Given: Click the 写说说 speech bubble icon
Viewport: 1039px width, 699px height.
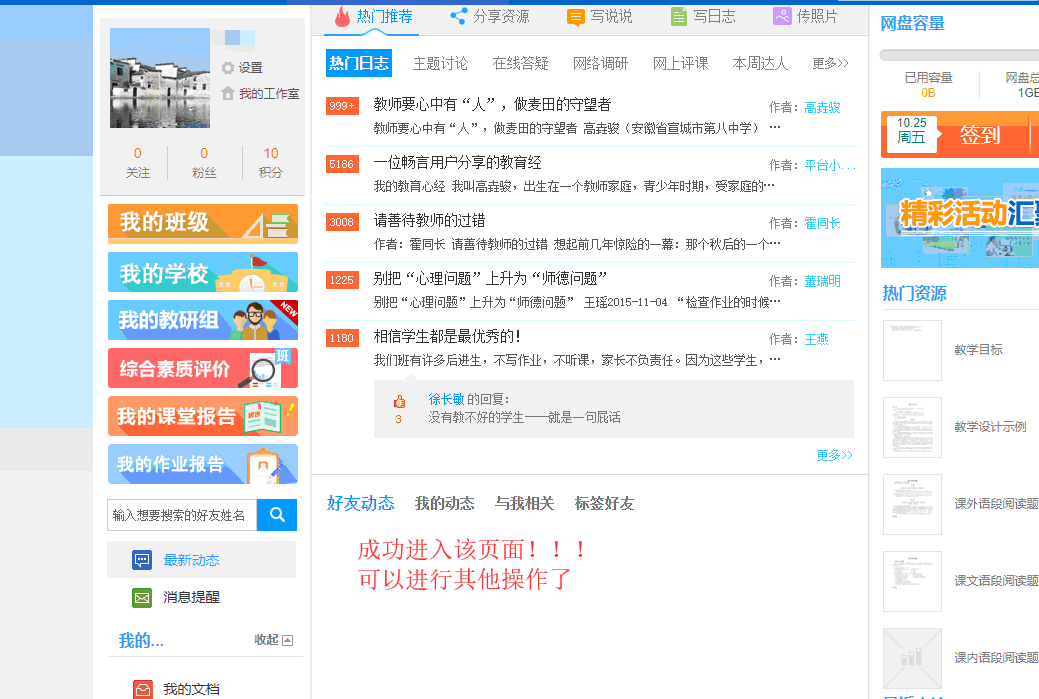Looking at the screenshot, I should click(x=576, y=17).
